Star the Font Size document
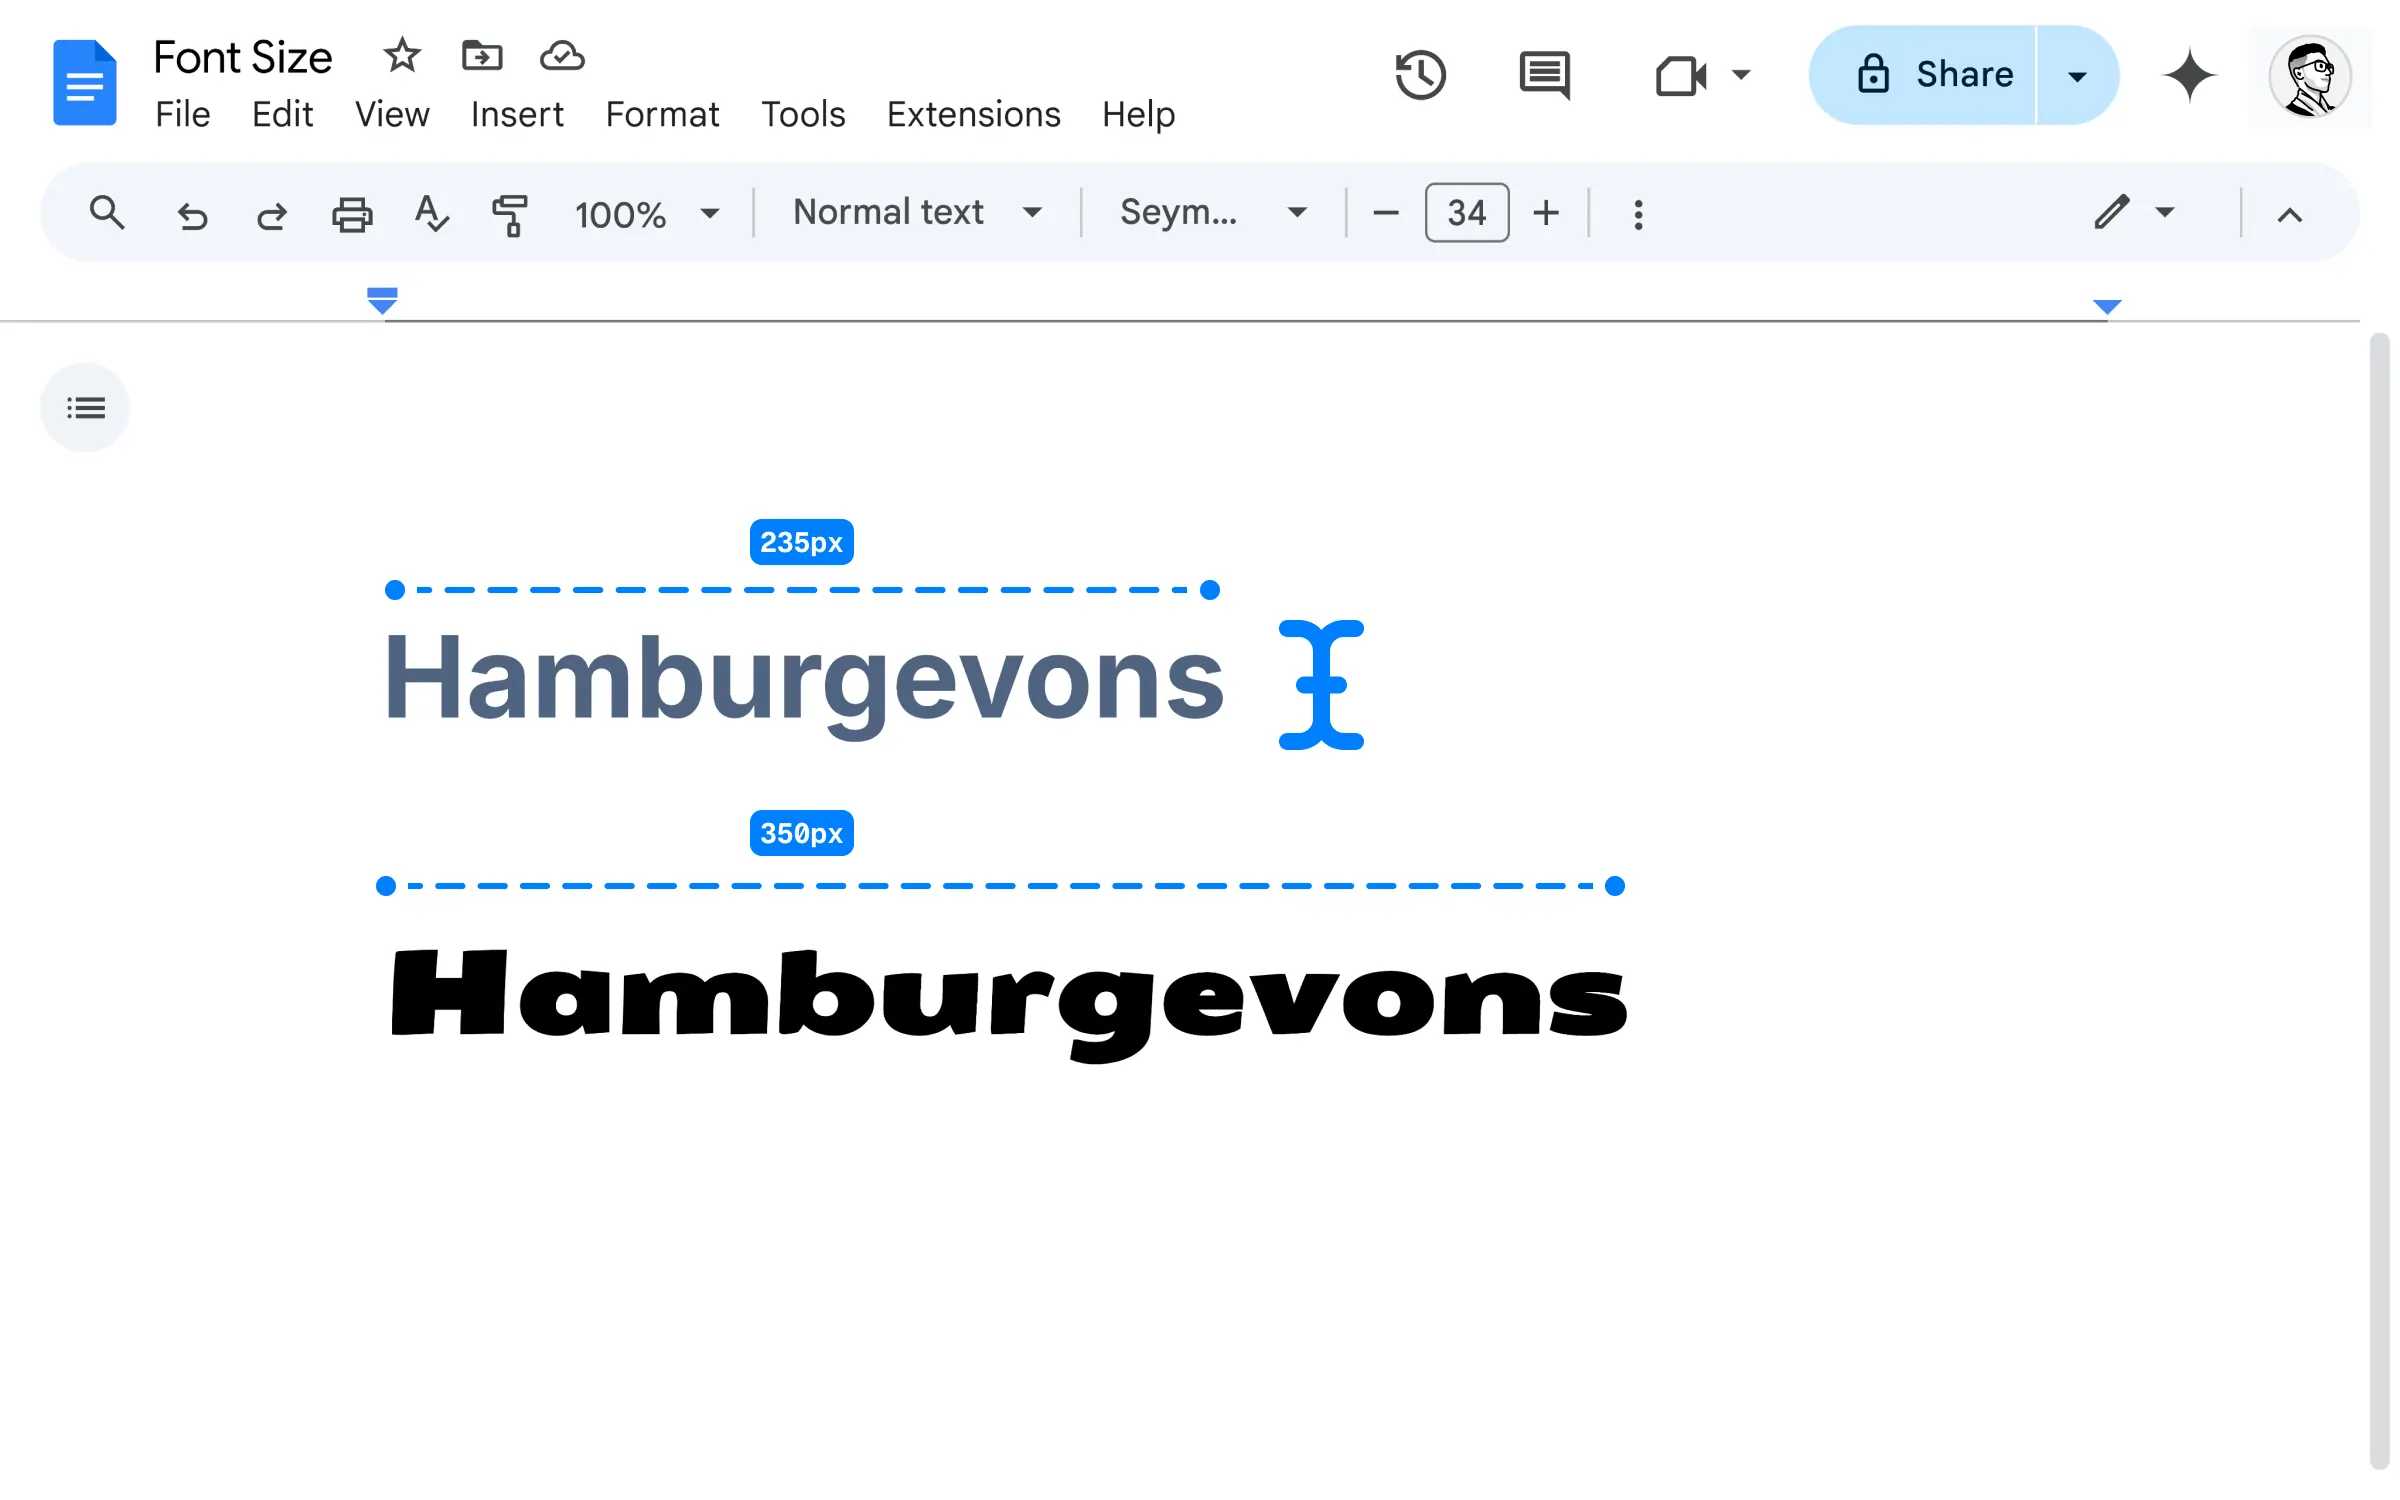This screenshot has height=1500, width=2400. [x=402, y=55]
